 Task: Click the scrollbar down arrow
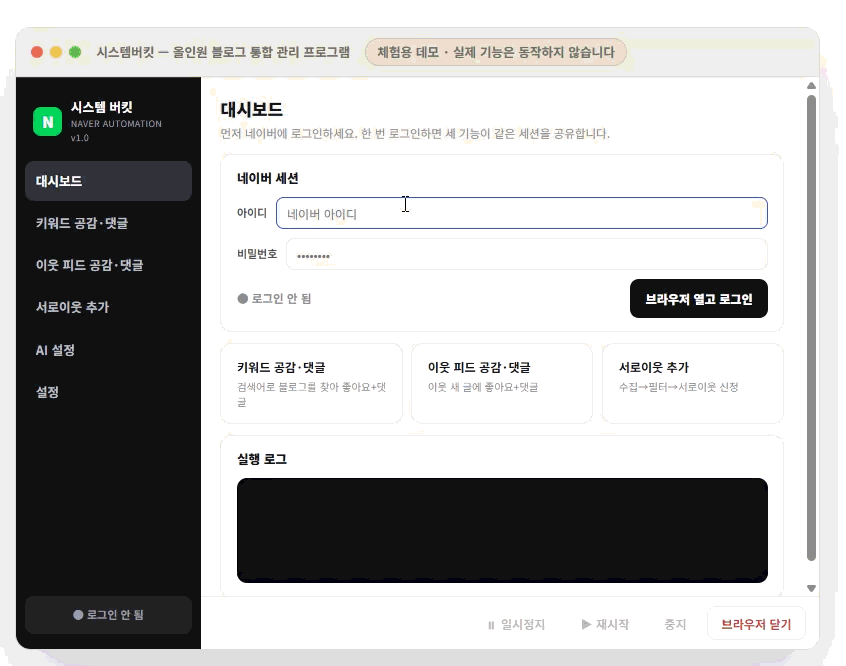[811, 588]
